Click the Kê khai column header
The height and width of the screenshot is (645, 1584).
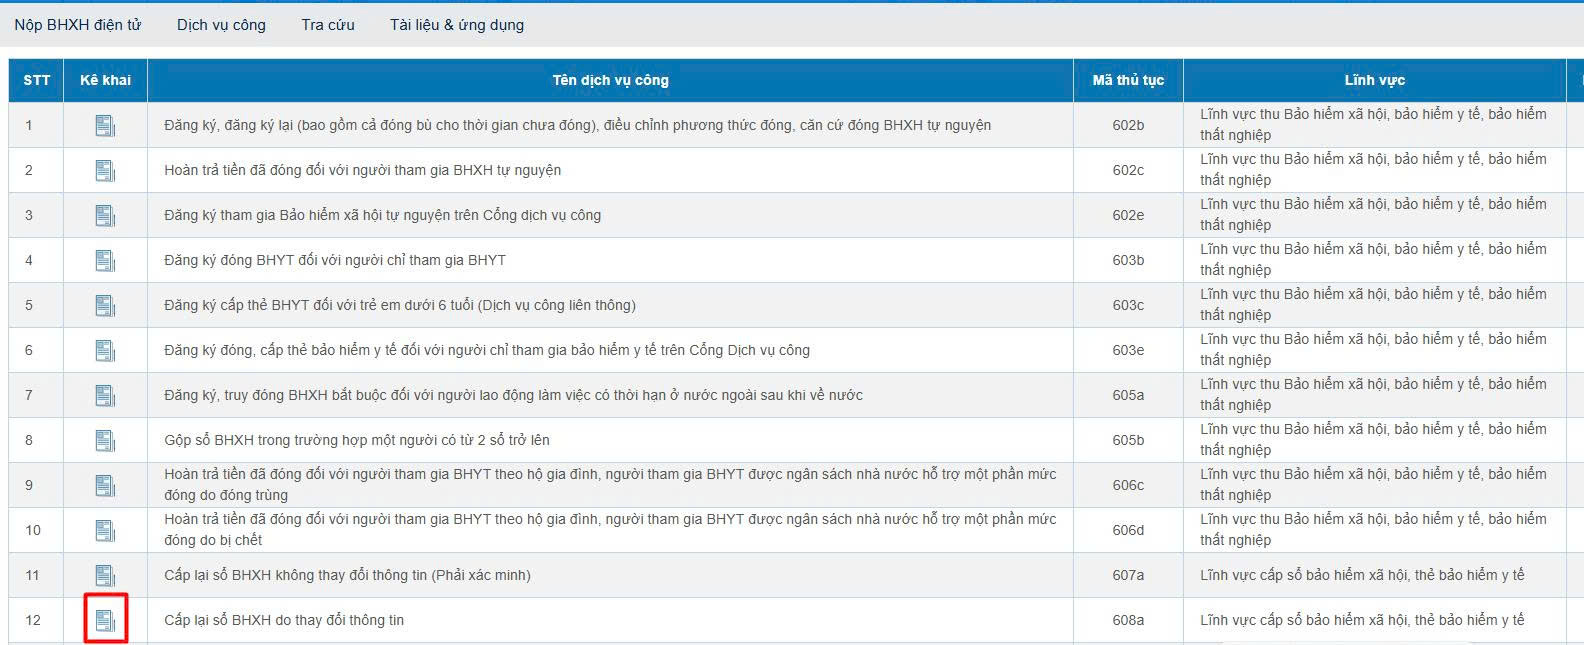(x=106, y=80)
